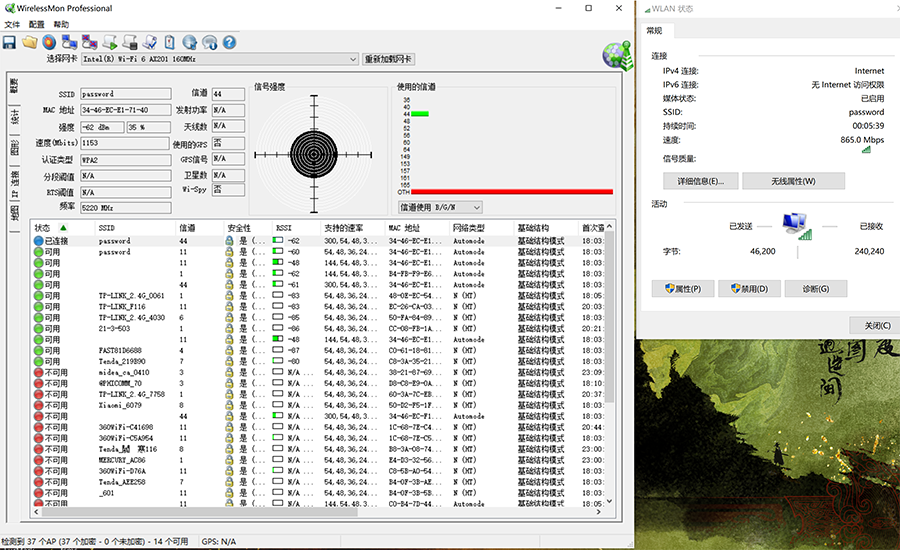Click the globe with arrow toolbar icon
The height and width of the screenshot is (550, 900).
pos(189,42)
